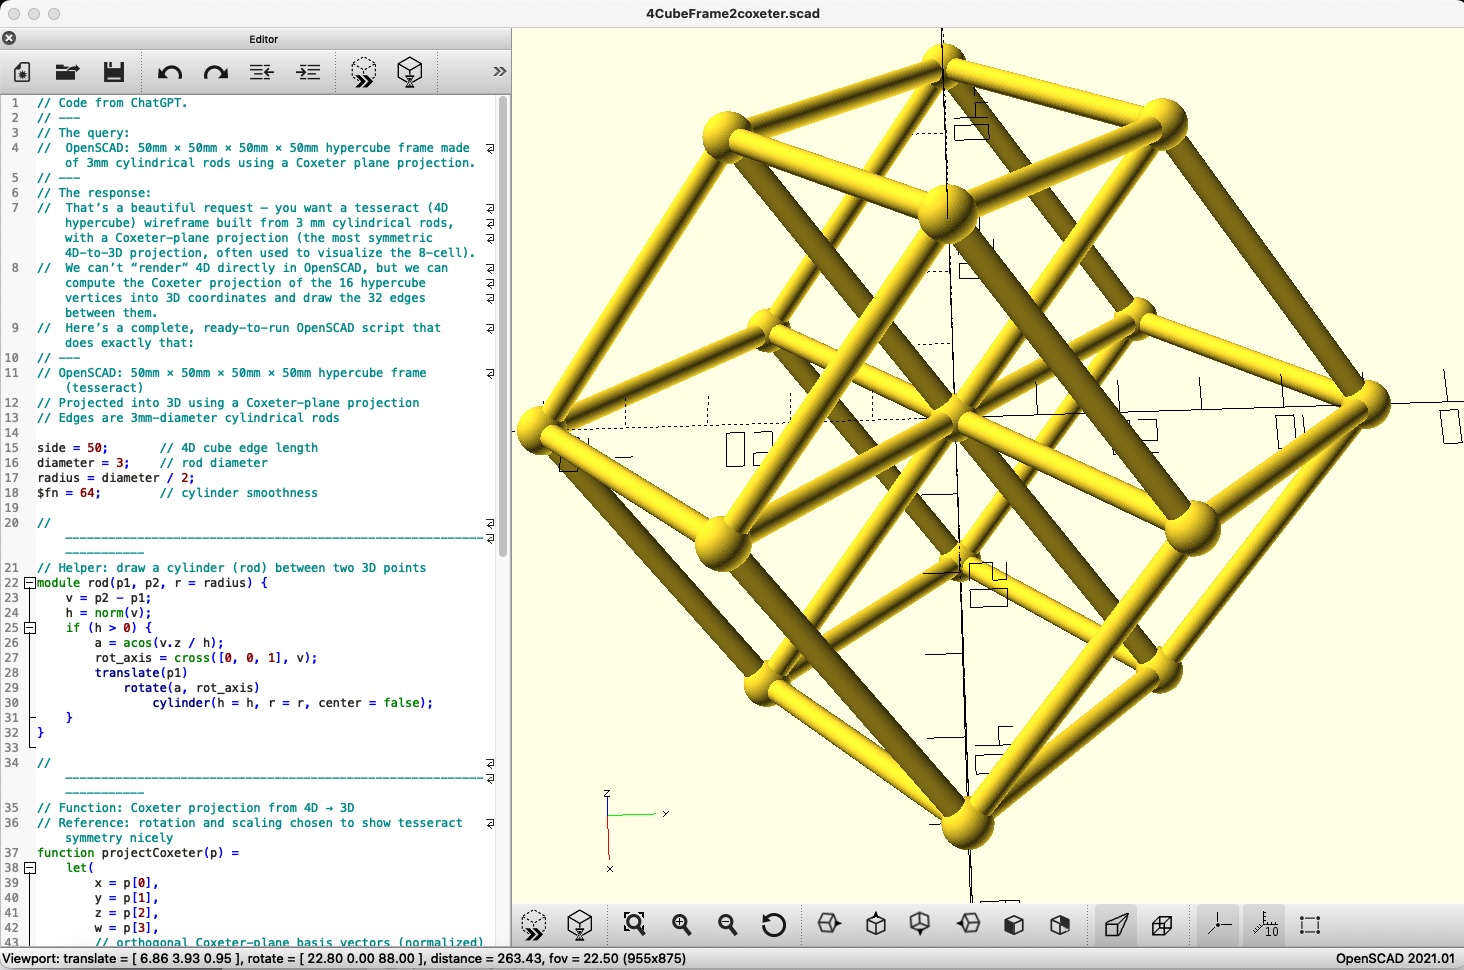Click the editor's vertical scrollbar

(504, 326)
